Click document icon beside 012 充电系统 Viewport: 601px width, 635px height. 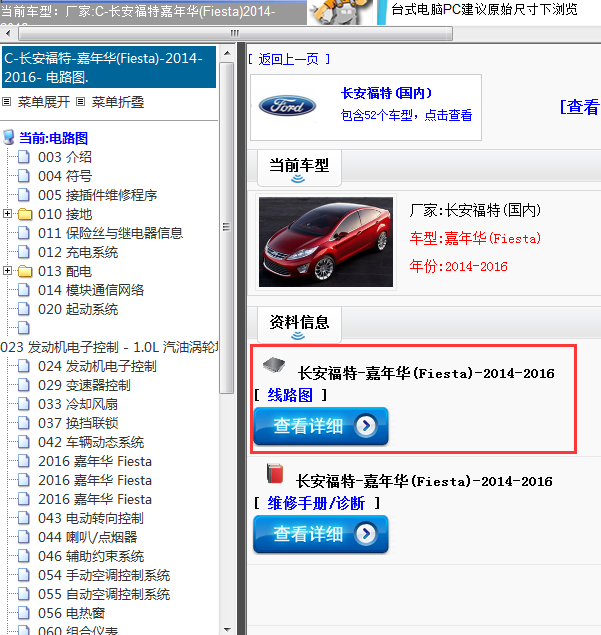[x=23, y=252]
